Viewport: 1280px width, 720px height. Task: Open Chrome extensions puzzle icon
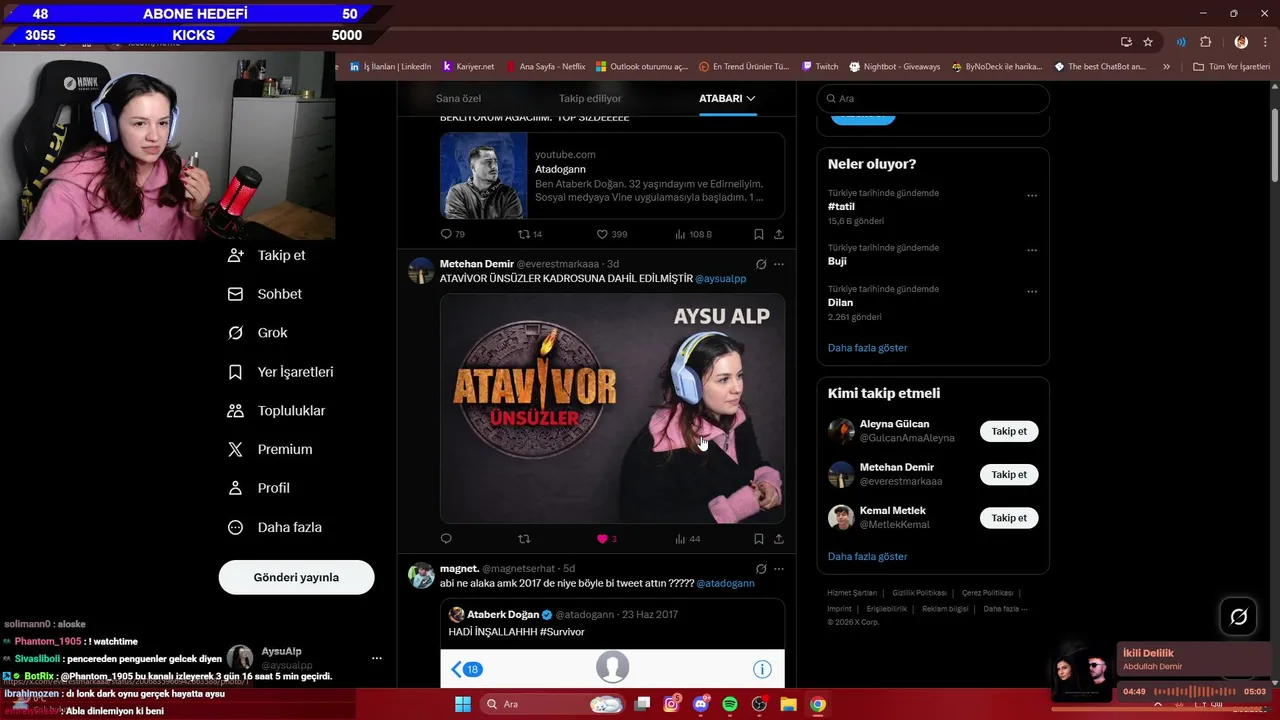[1205, 42]
